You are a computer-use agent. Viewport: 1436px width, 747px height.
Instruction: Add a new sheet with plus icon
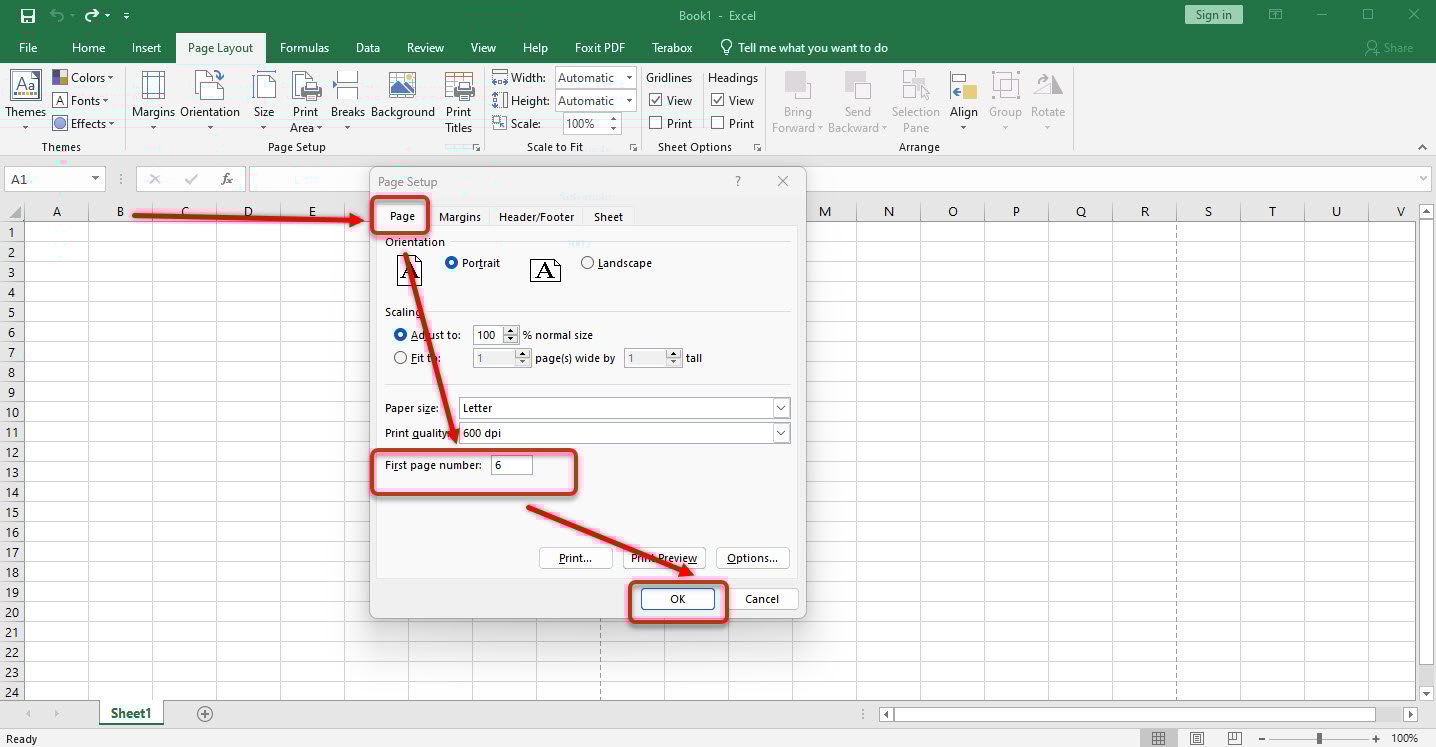[x=205, y=714]
